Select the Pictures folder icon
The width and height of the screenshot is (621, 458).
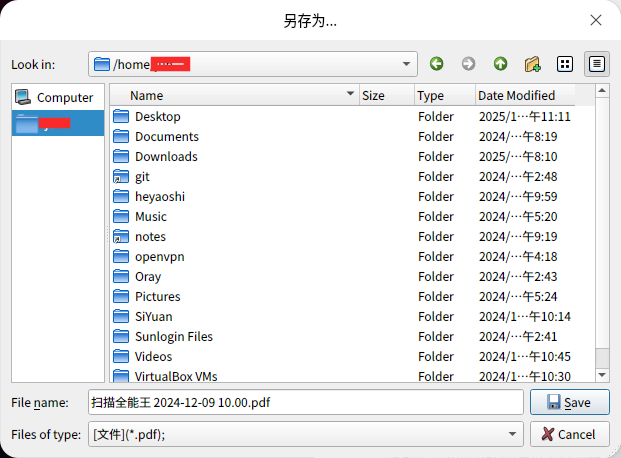pos(121,296)
